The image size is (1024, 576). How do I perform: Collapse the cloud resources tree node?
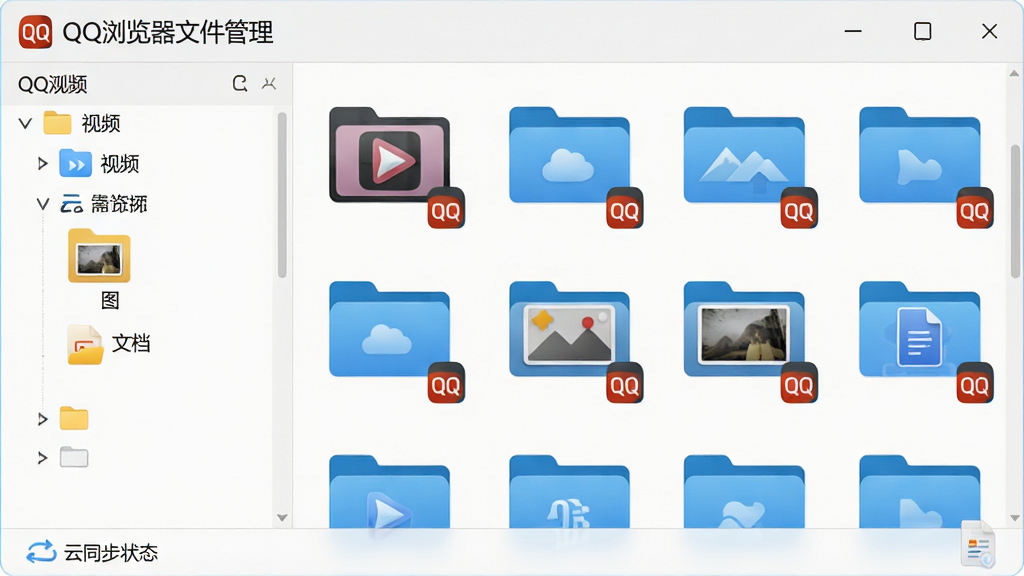click(42, 204)
